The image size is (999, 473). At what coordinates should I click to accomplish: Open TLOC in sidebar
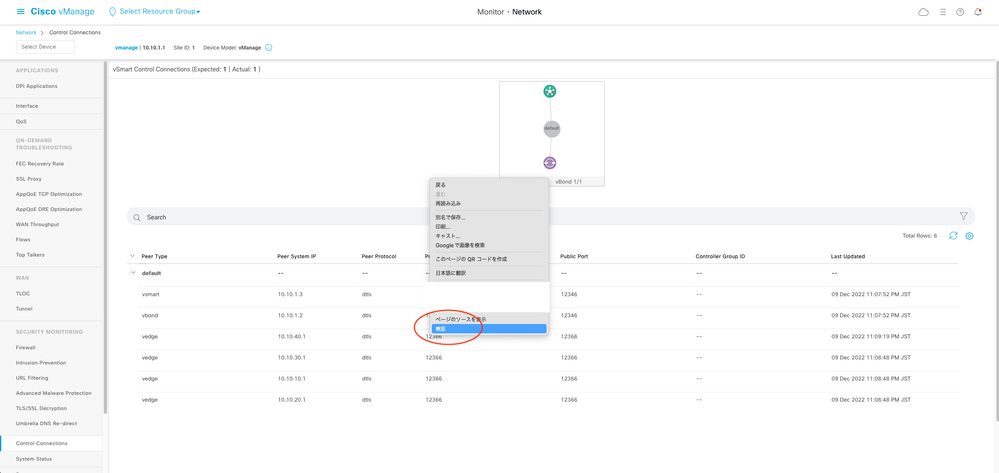click(x=23, y=293)
